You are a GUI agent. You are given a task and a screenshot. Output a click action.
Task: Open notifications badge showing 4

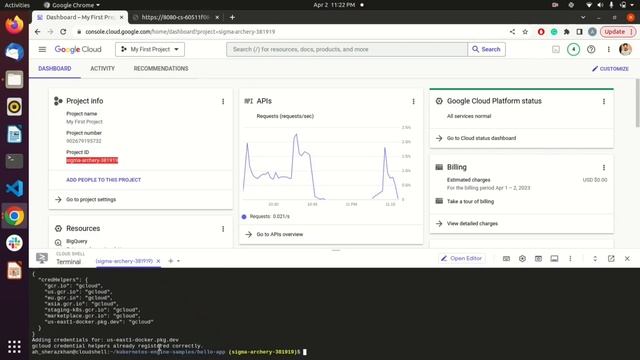[573, 49]
